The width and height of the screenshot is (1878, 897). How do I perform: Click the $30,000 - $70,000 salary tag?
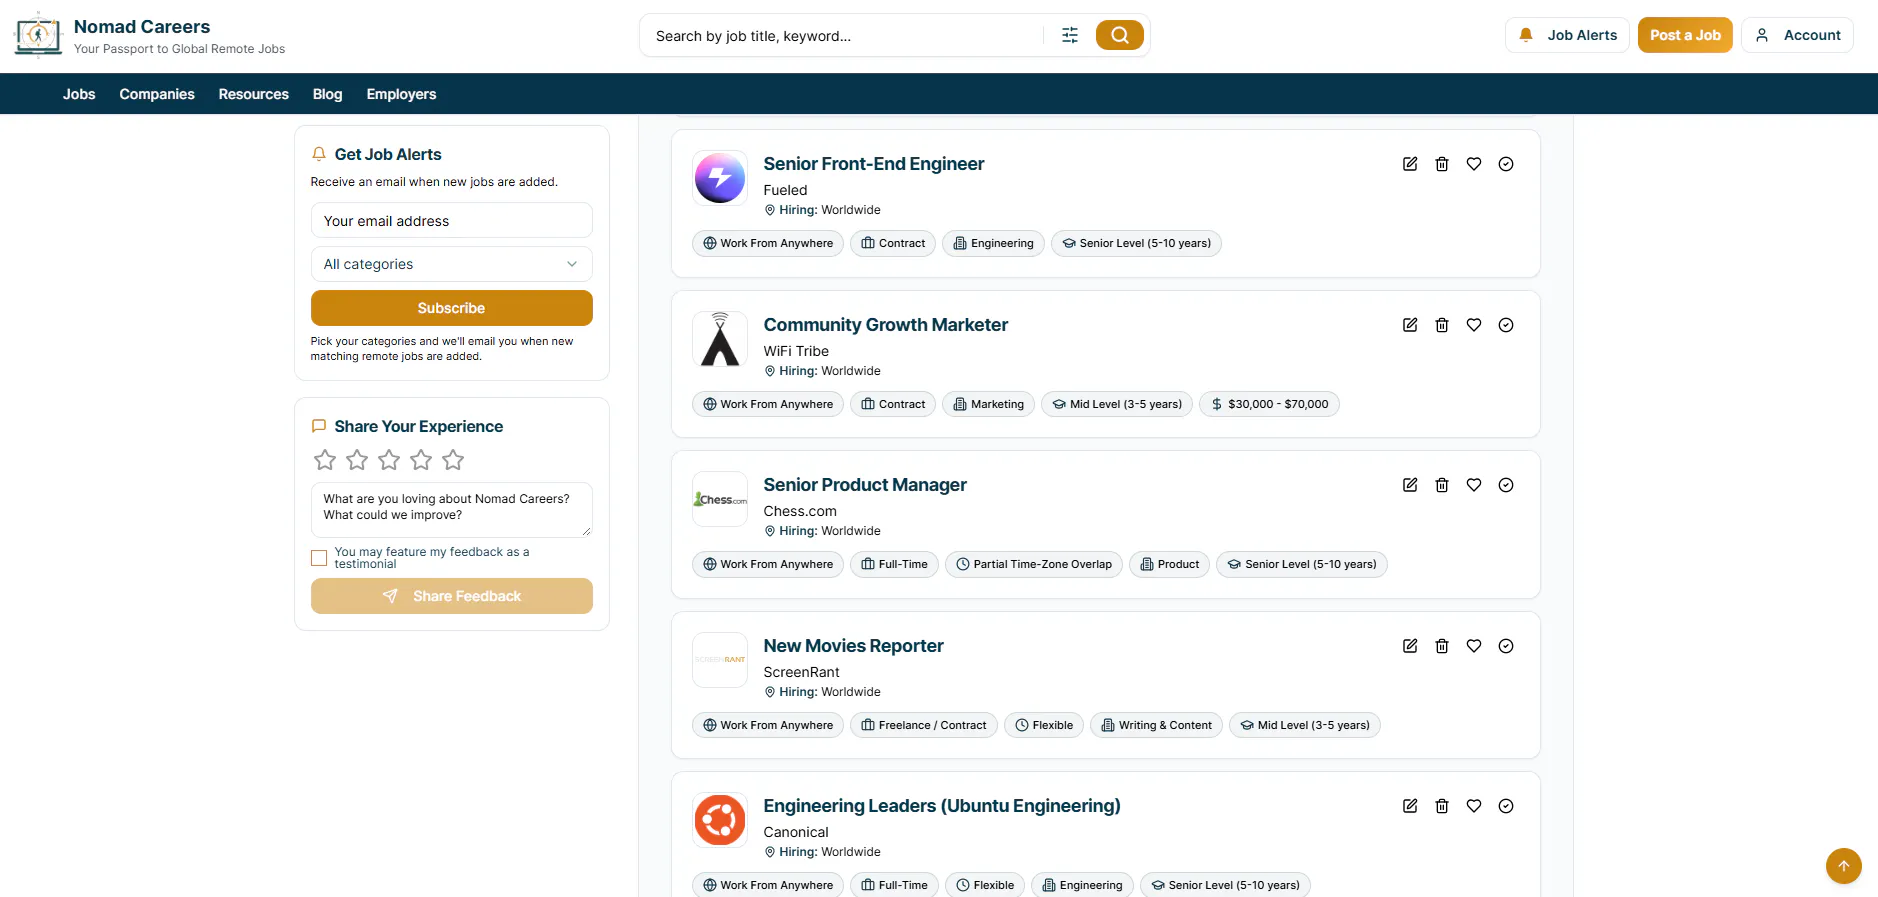(1269, 404)
